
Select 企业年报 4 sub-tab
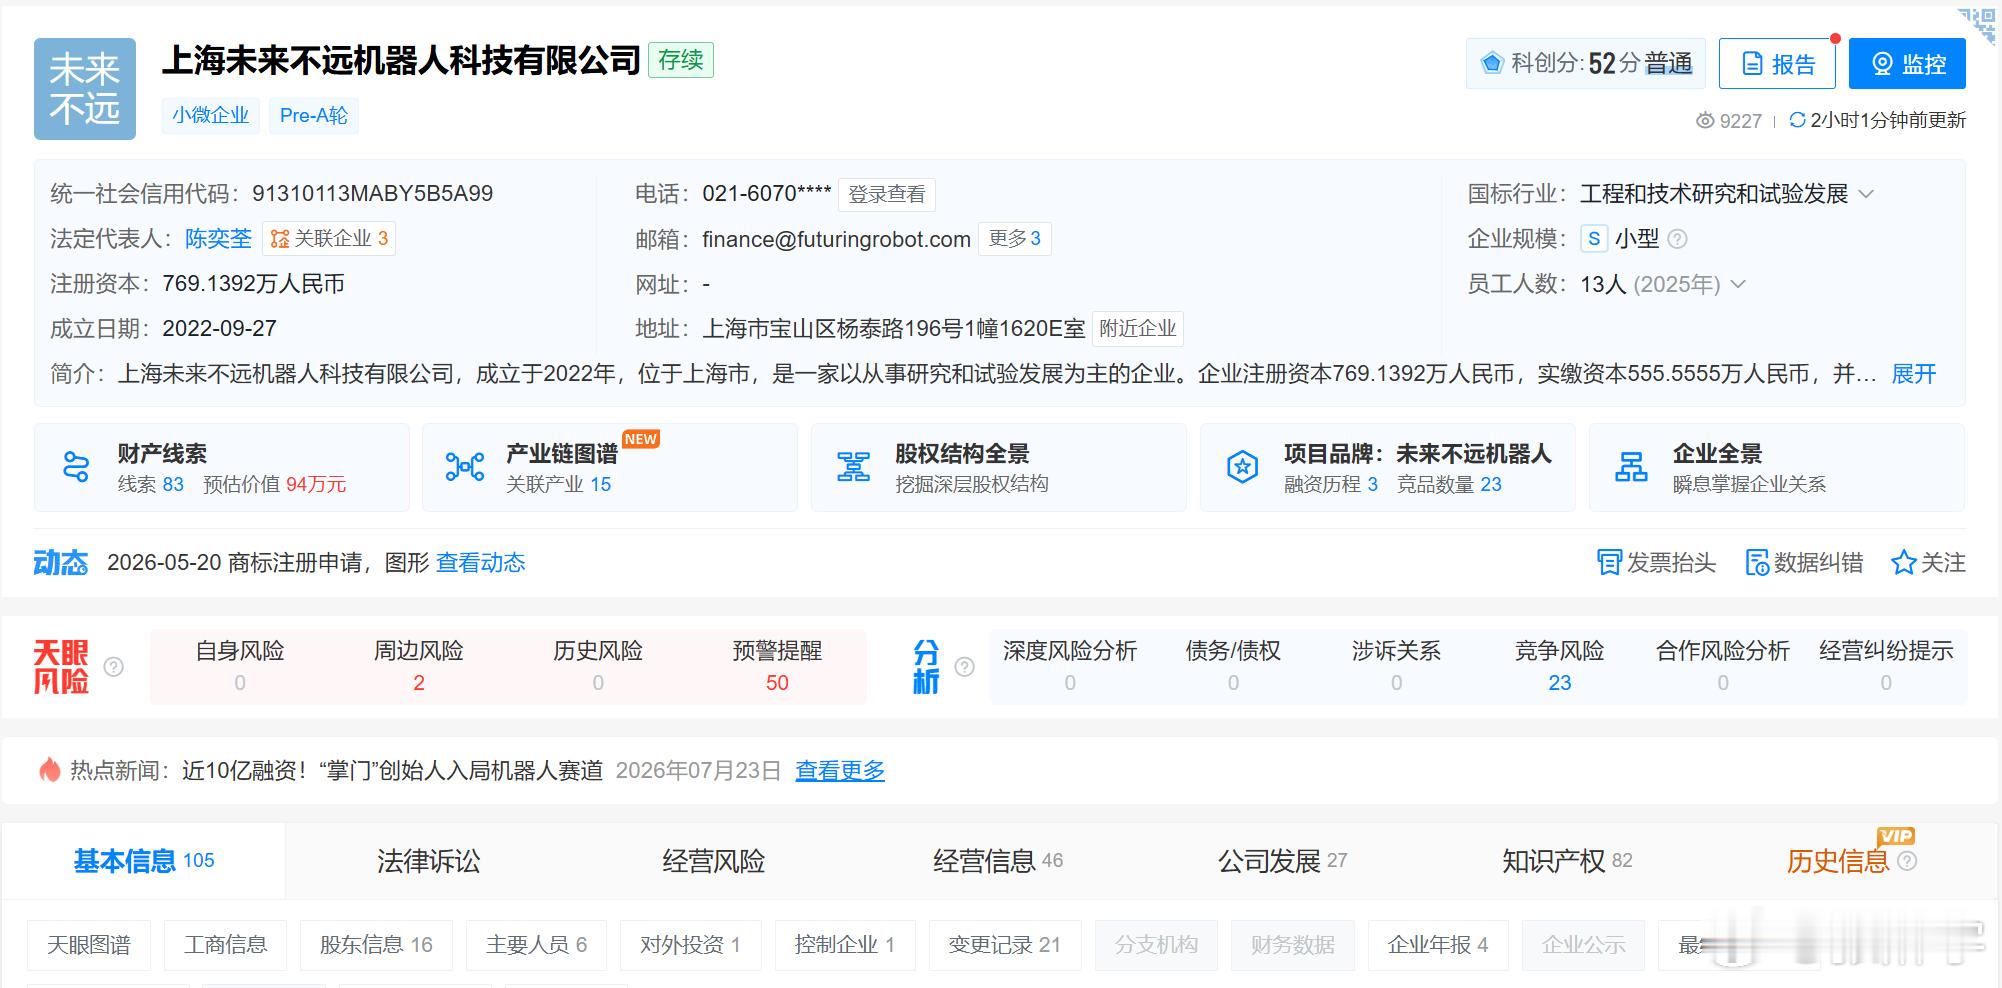click(1438, 945)
